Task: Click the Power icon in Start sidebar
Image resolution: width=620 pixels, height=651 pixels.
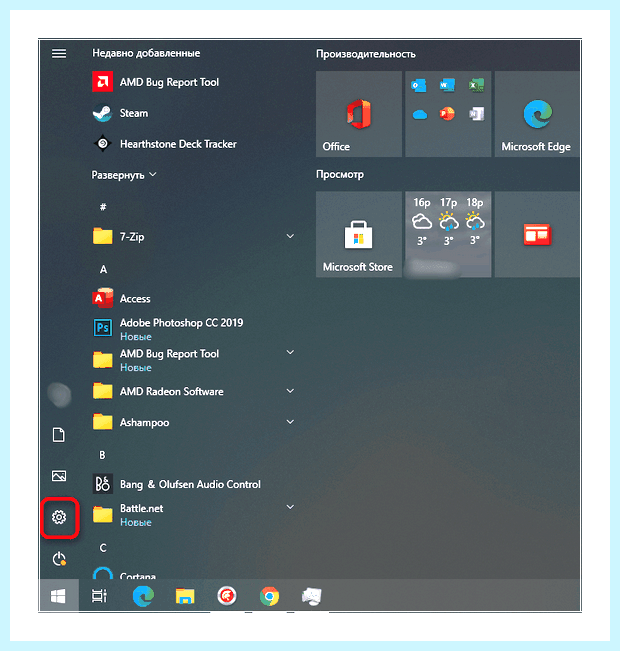Action: tap(59, 559)
